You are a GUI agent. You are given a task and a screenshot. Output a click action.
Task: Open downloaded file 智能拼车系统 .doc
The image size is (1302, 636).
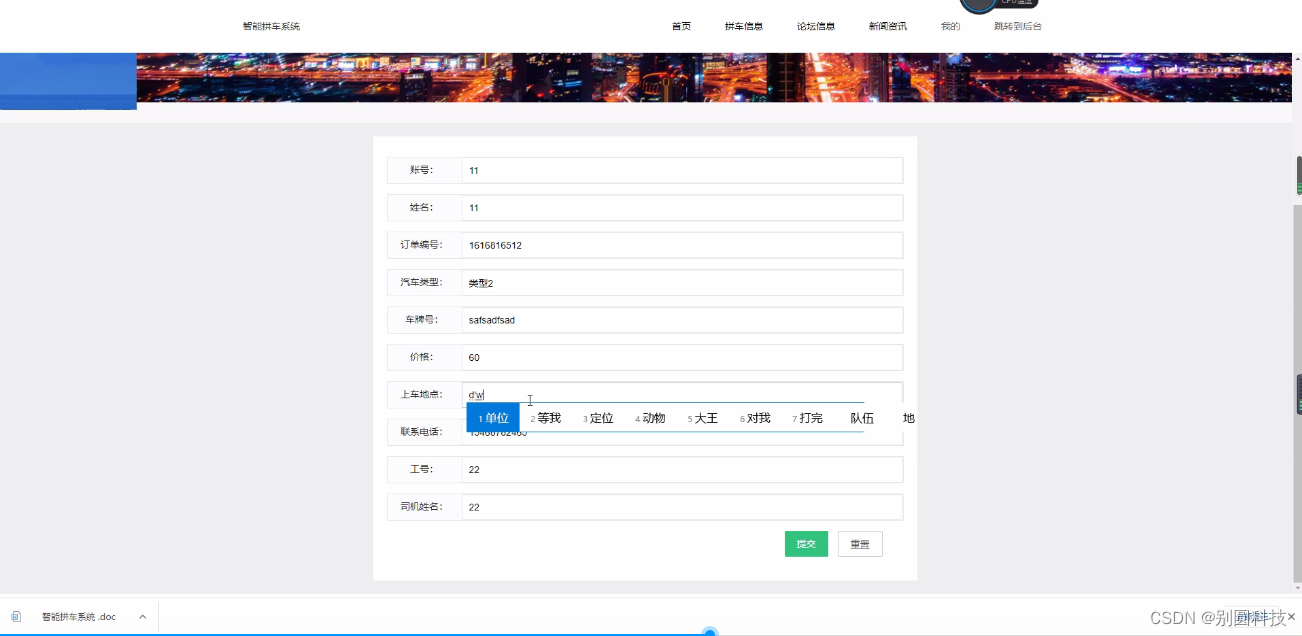(79, 617)
